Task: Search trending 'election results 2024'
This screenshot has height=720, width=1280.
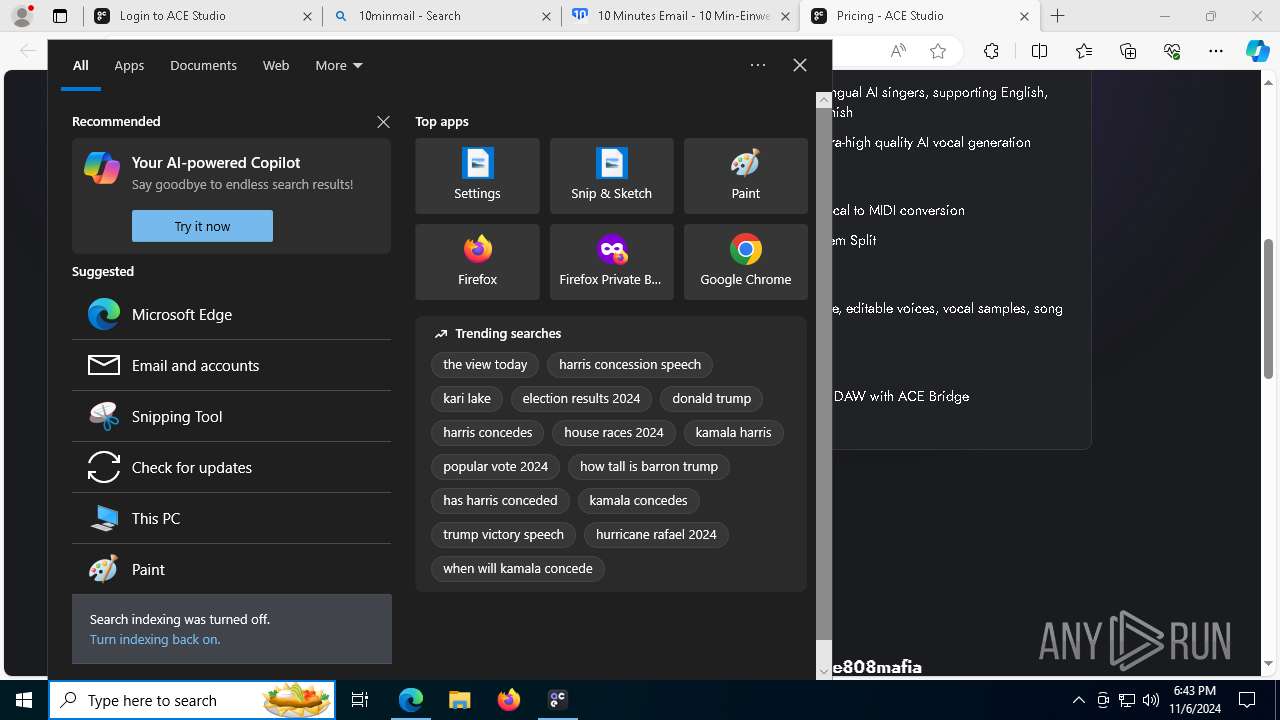Action: 581,399
